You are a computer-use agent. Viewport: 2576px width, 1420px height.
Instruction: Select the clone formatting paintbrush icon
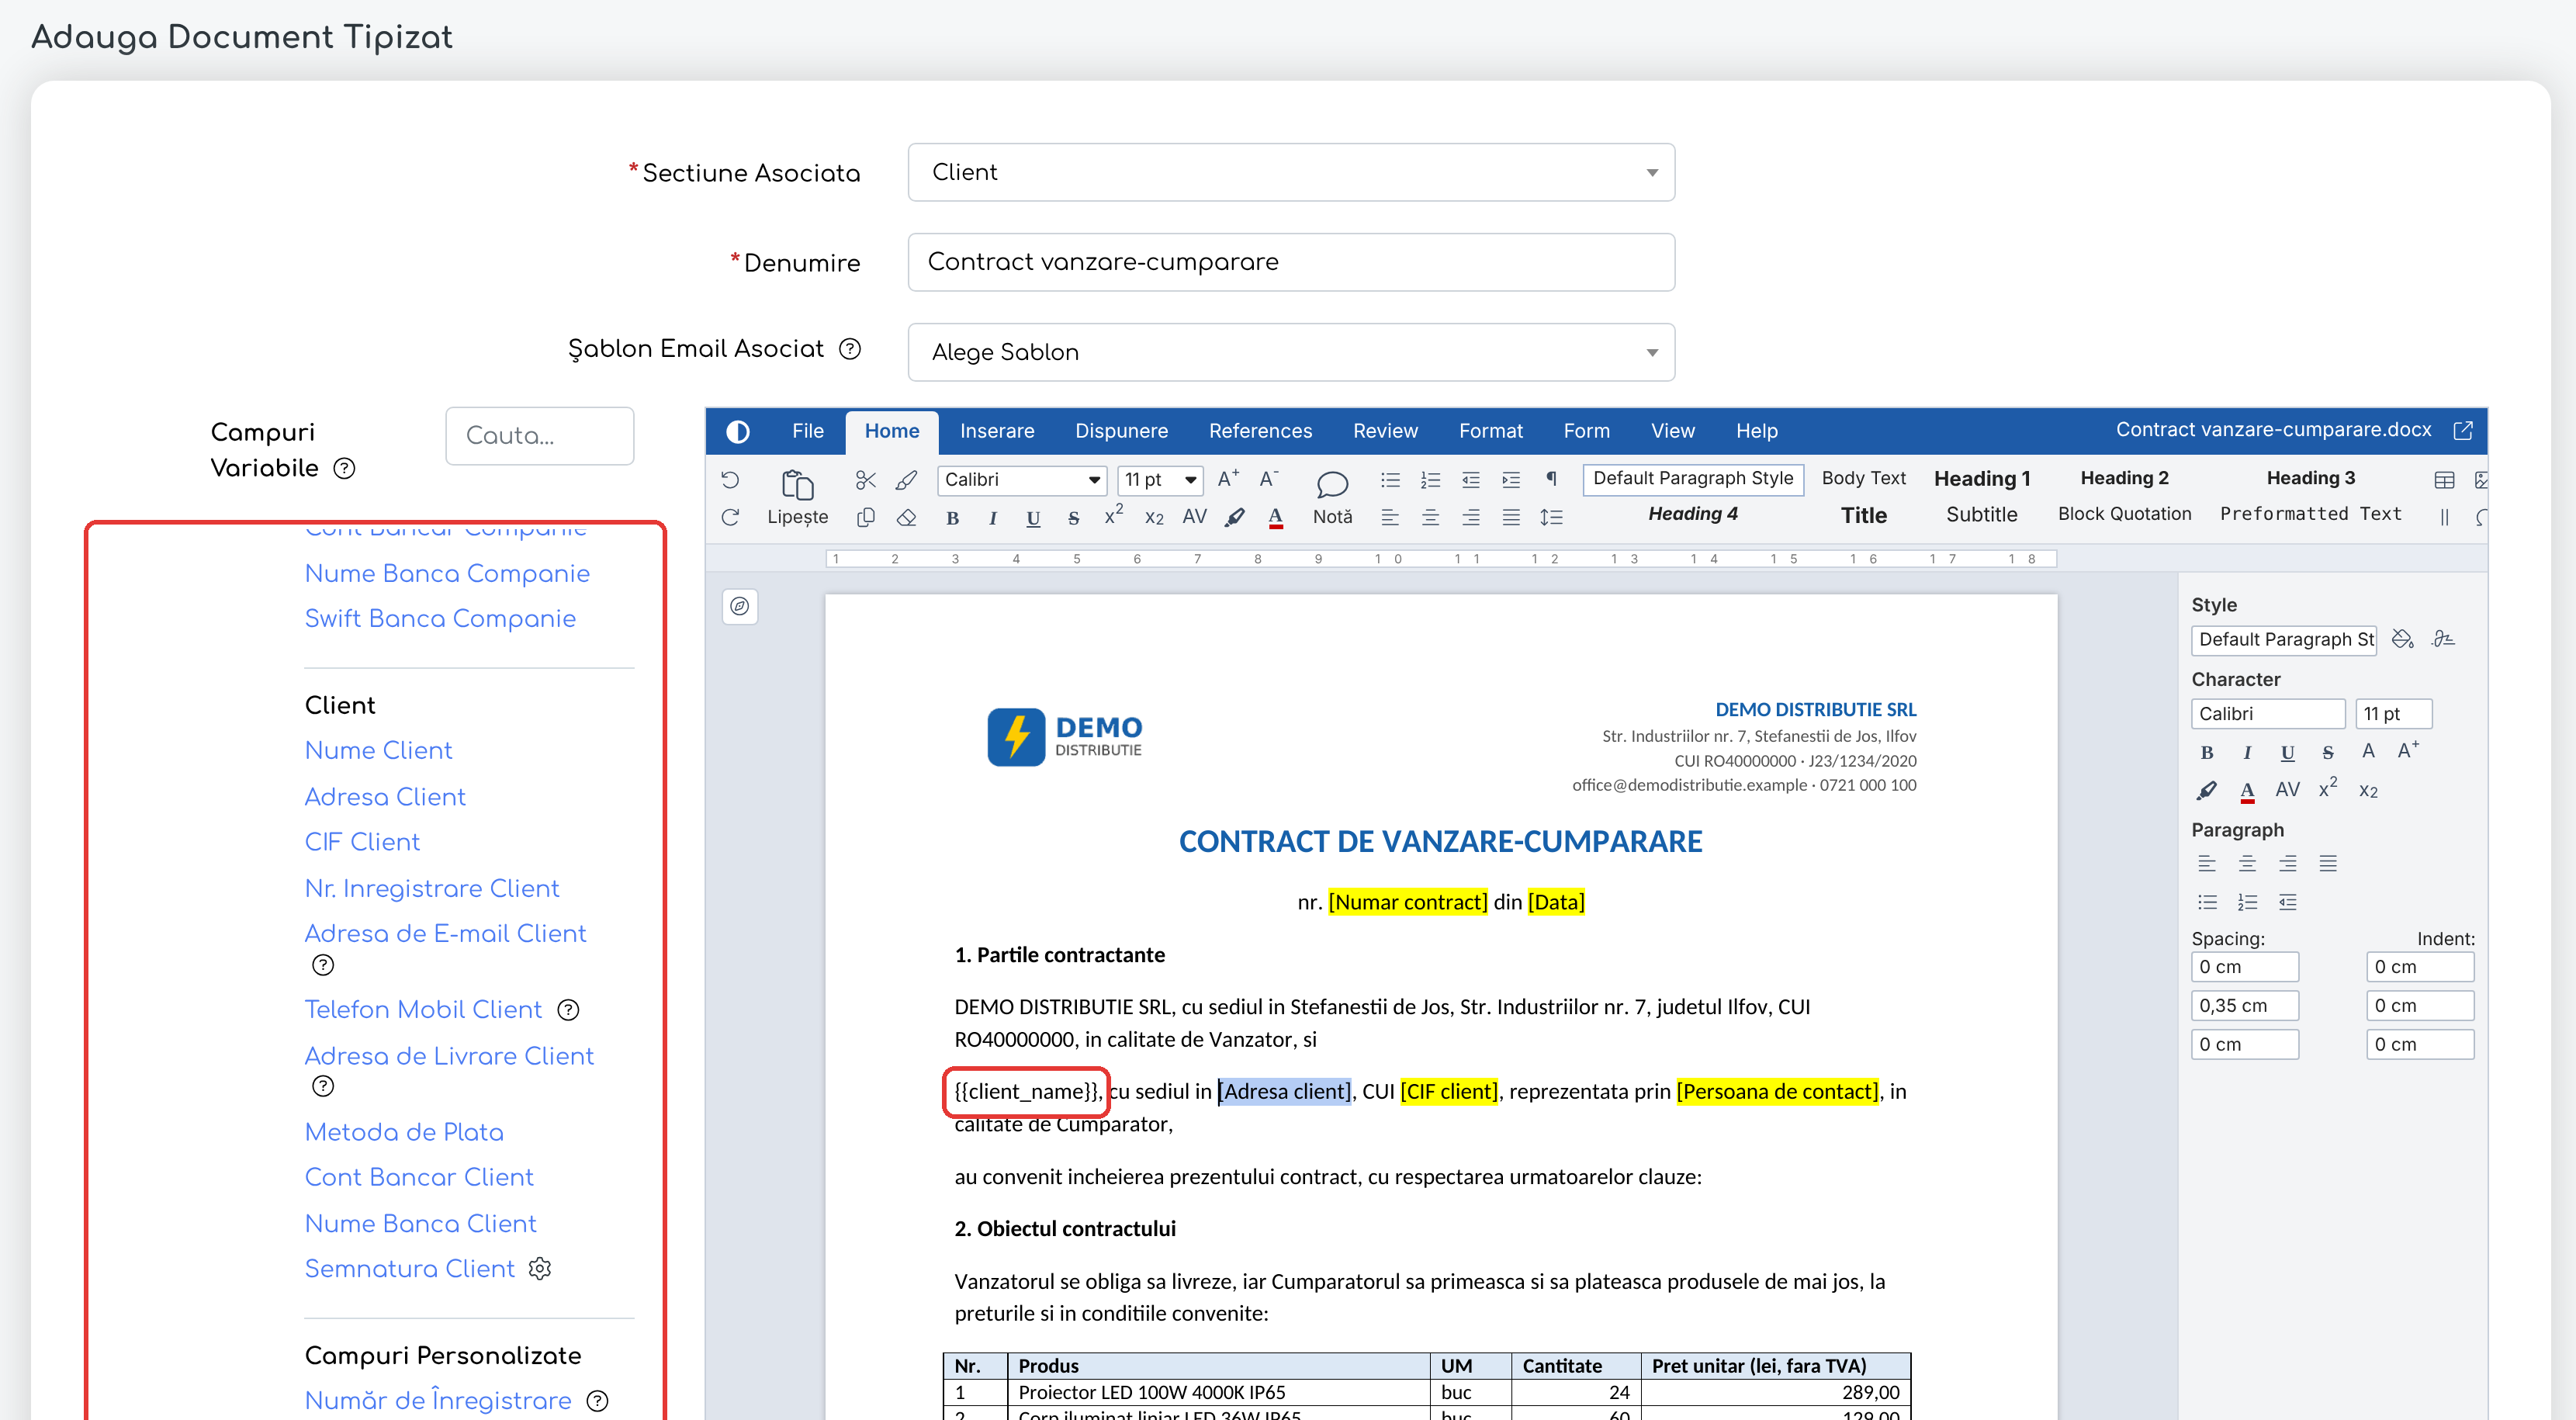pyautogui.click(x=906, y=480)
